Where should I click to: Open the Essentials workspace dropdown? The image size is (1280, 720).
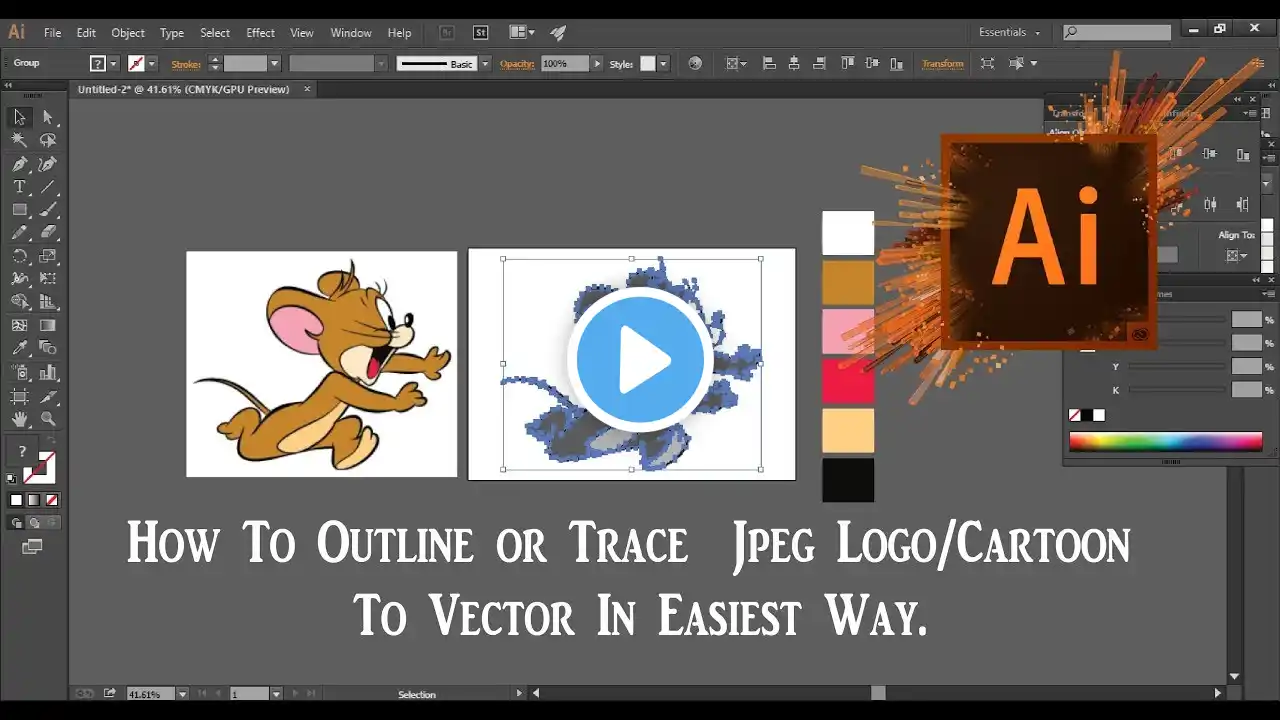1009,33
